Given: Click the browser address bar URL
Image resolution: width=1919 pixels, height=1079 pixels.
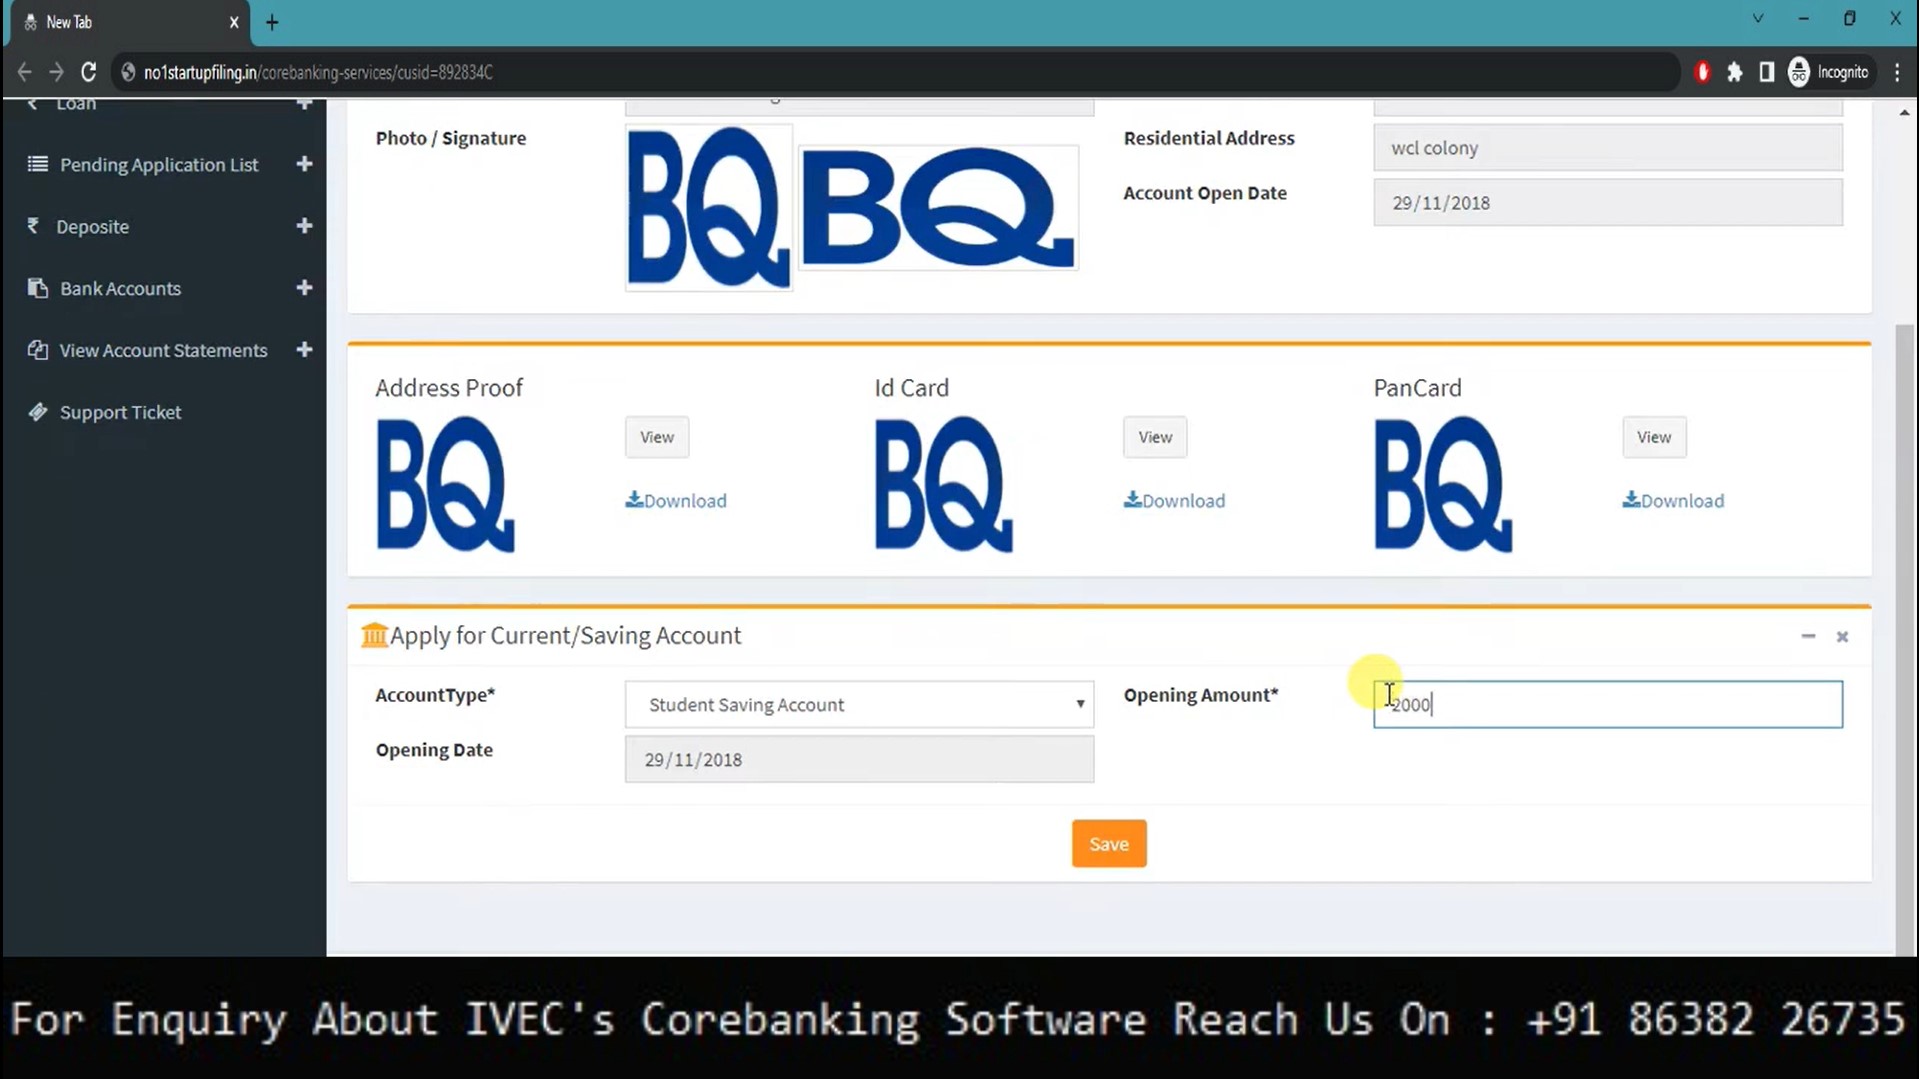Looking at the screenshot, I should click(x=318, y=72).
